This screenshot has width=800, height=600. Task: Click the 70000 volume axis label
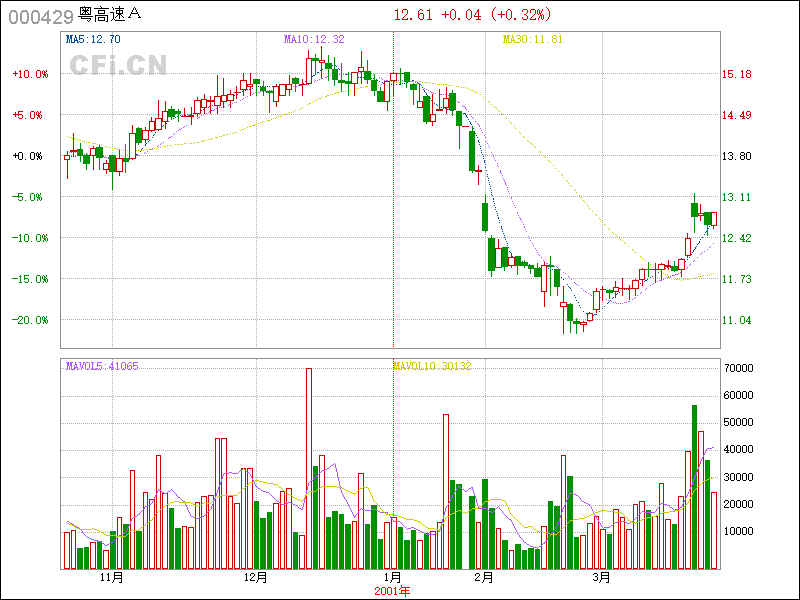pyautogui.click(x=739, y=369)
